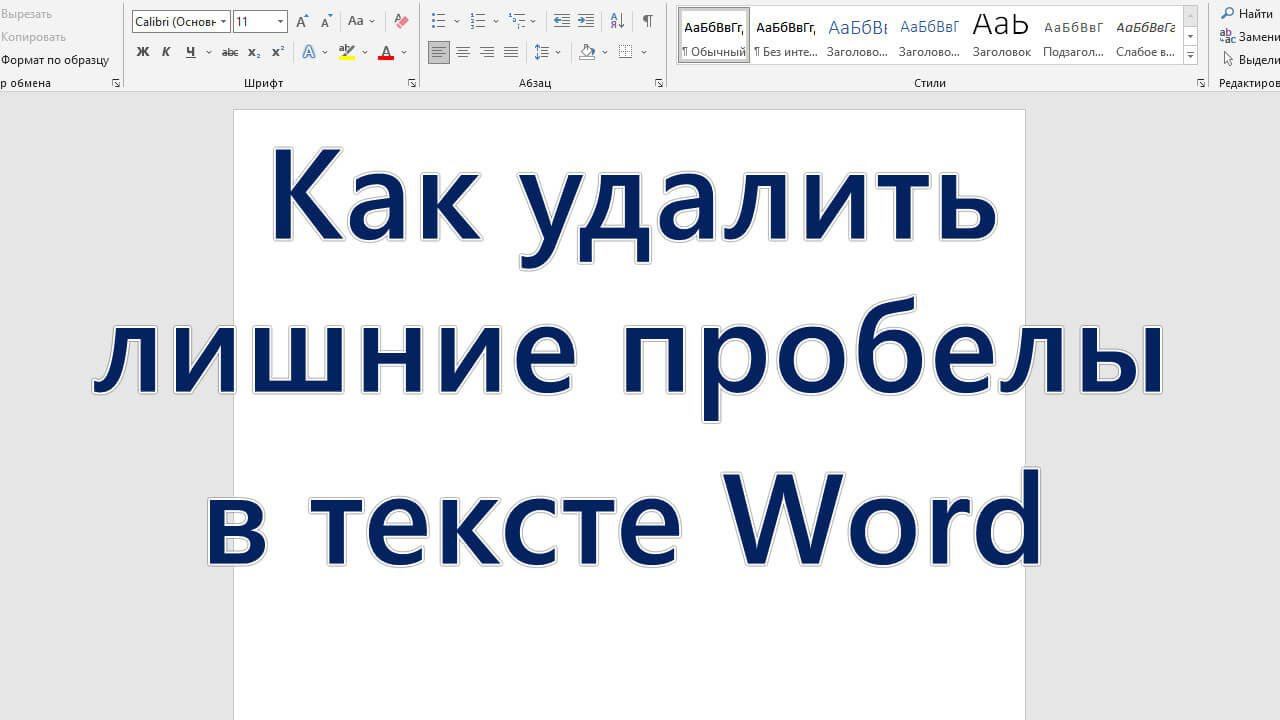Click the Найти button label
The image size is (1280, 720).
1256,14
